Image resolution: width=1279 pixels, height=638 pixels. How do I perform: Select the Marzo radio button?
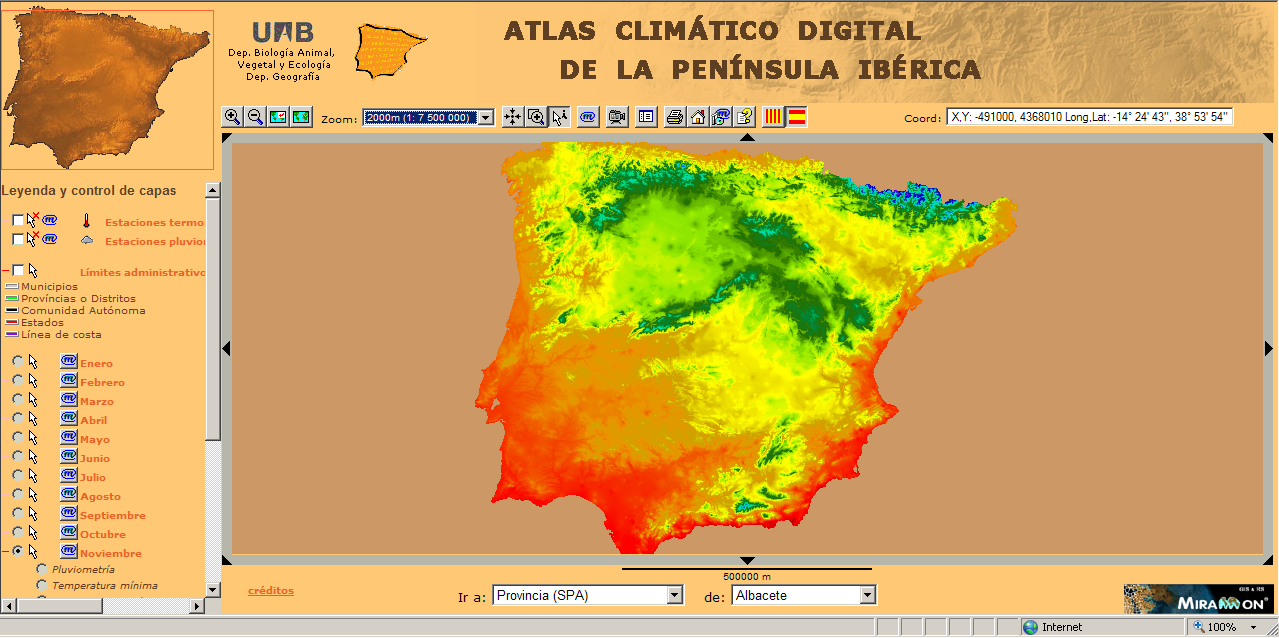(18, 399)
